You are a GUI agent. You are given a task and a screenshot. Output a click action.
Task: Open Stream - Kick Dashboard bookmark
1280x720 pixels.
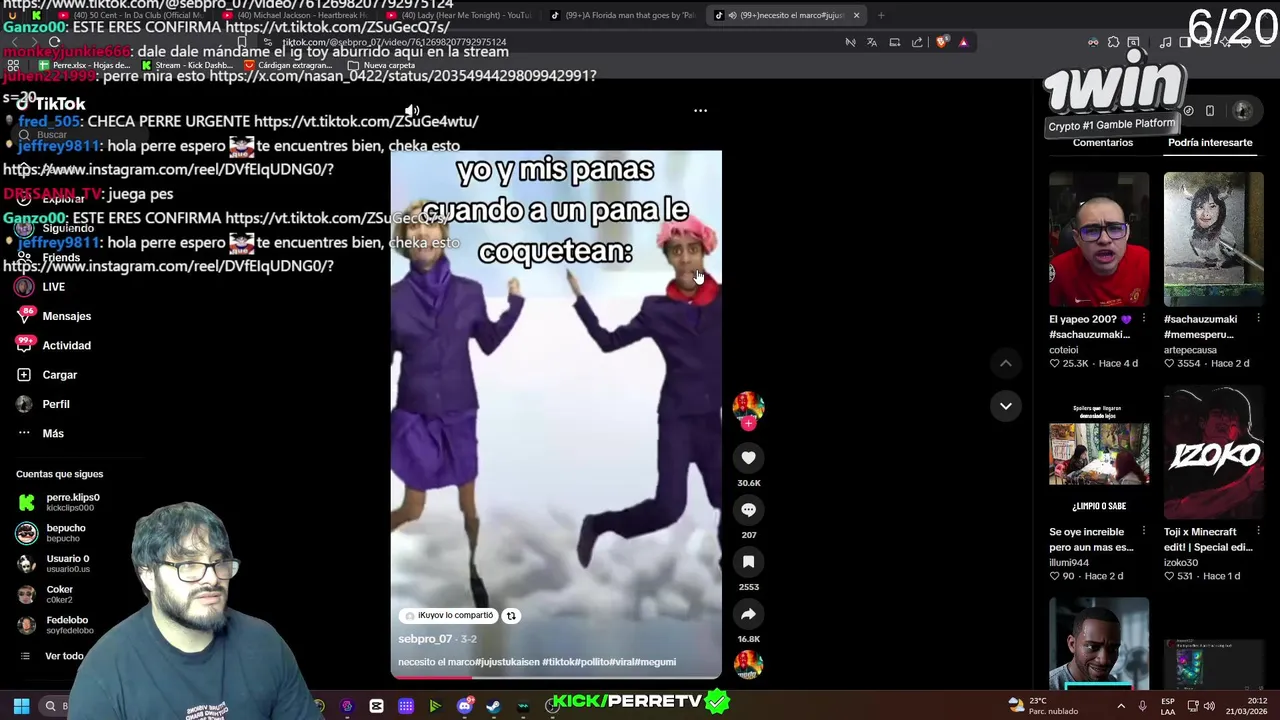(187, 65)
